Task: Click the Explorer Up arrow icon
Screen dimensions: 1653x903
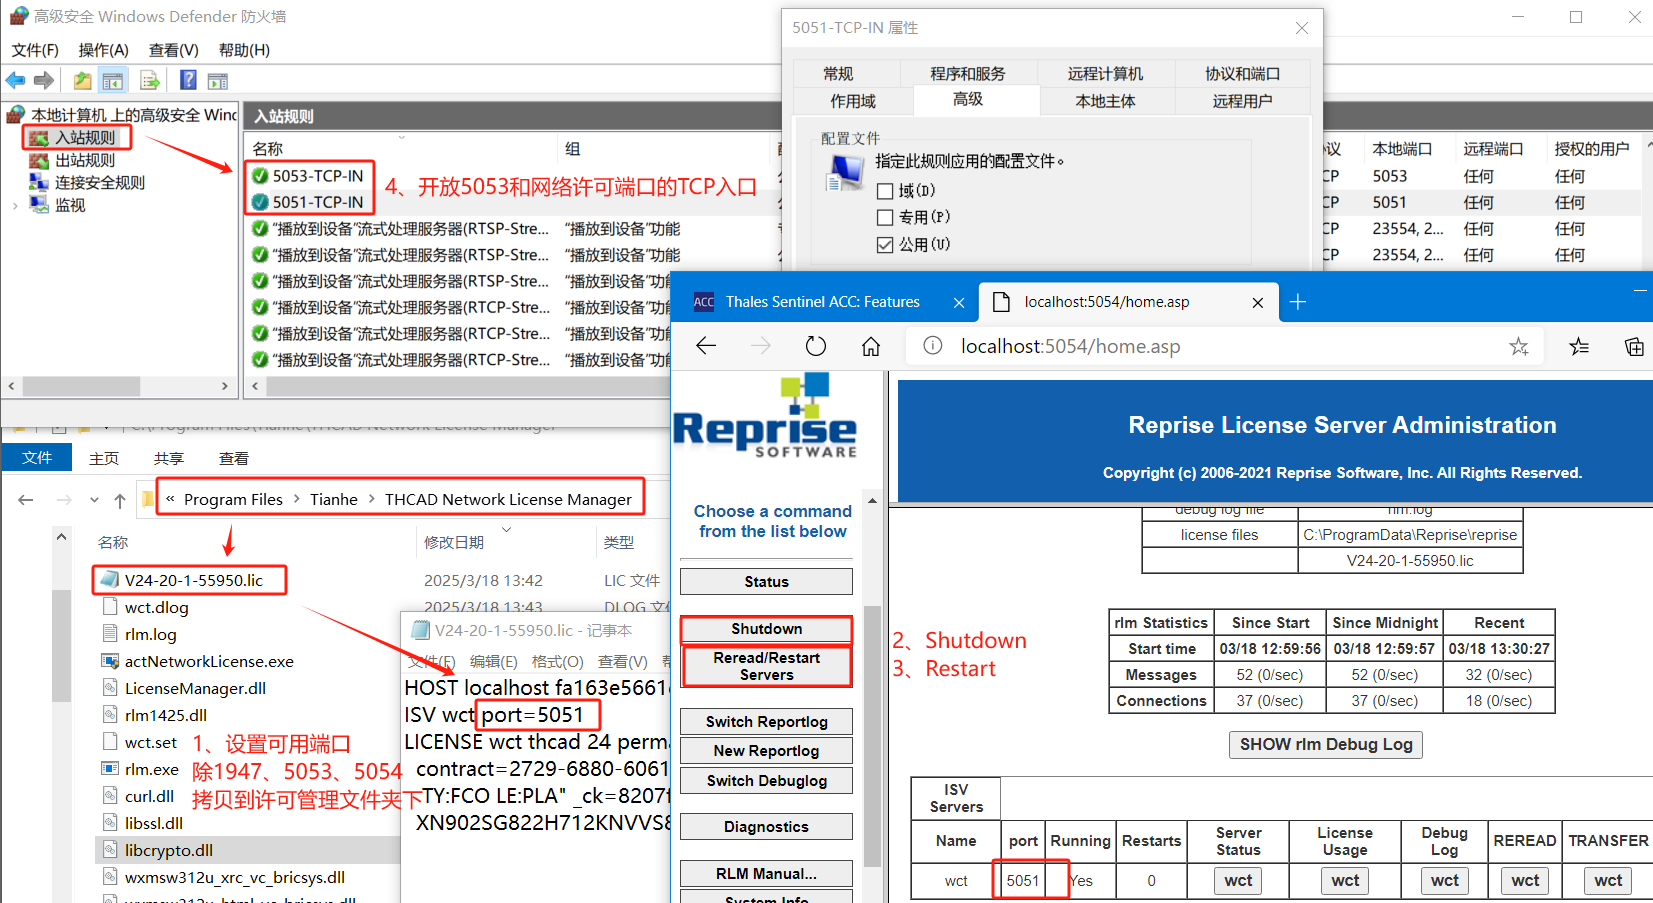Action: [120, 500]
